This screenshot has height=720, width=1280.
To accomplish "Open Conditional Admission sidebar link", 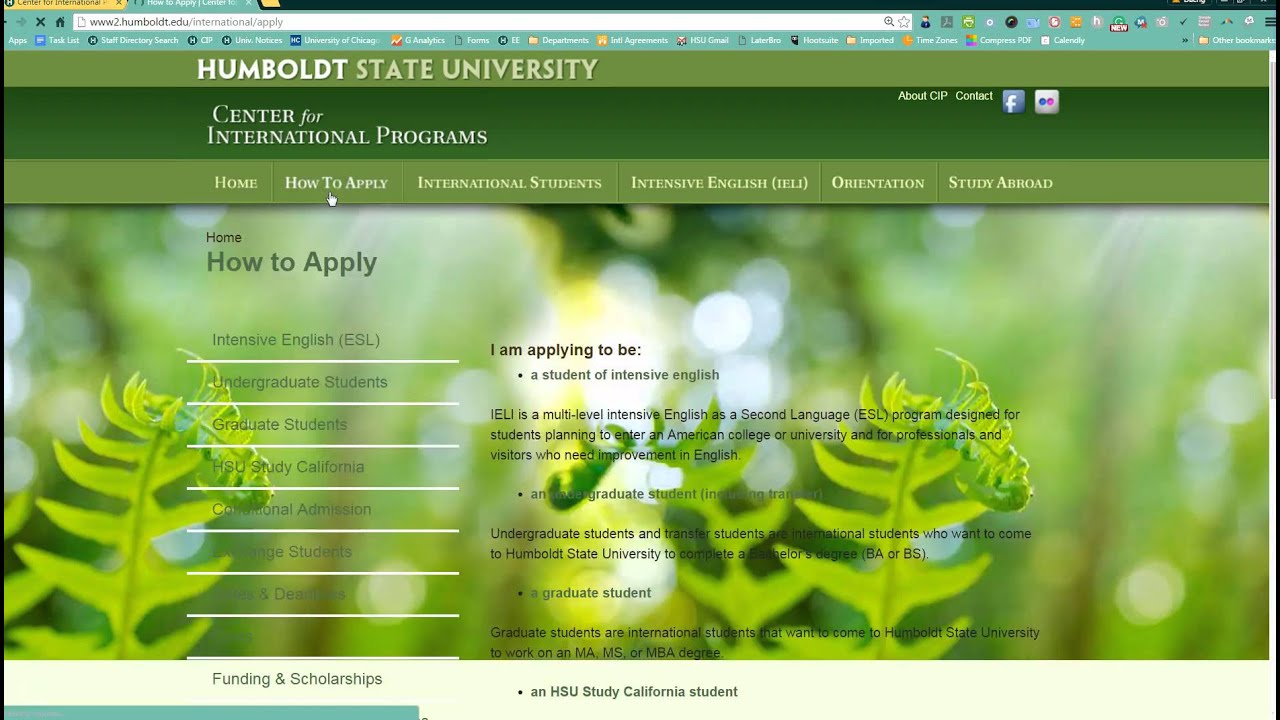I will tap(292, 509).
